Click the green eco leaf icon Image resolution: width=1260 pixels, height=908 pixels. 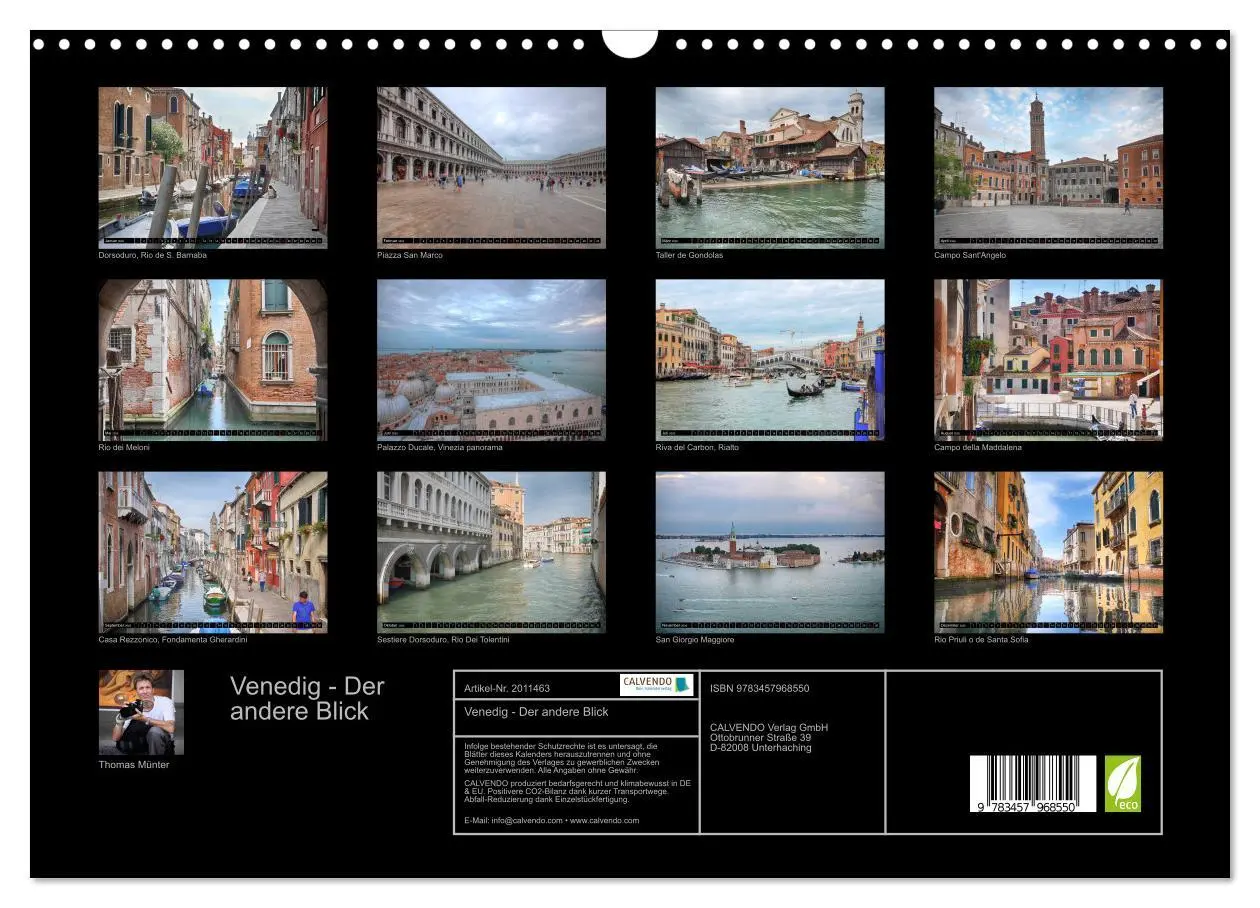point(1122,783)
